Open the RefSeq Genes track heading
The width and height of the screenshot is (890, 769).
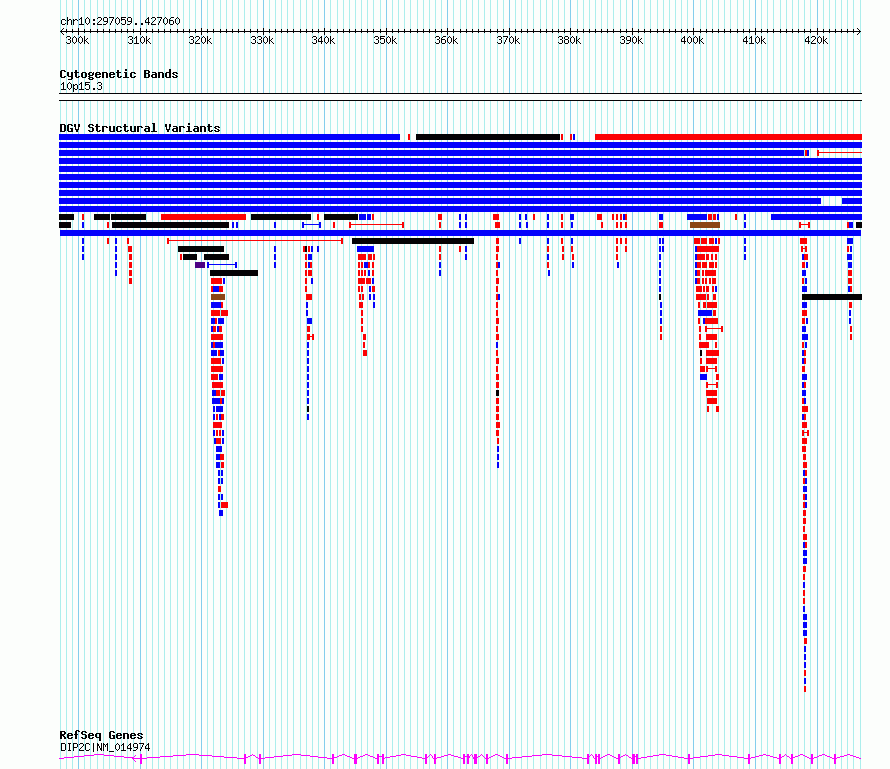click(x=101, y=735)
